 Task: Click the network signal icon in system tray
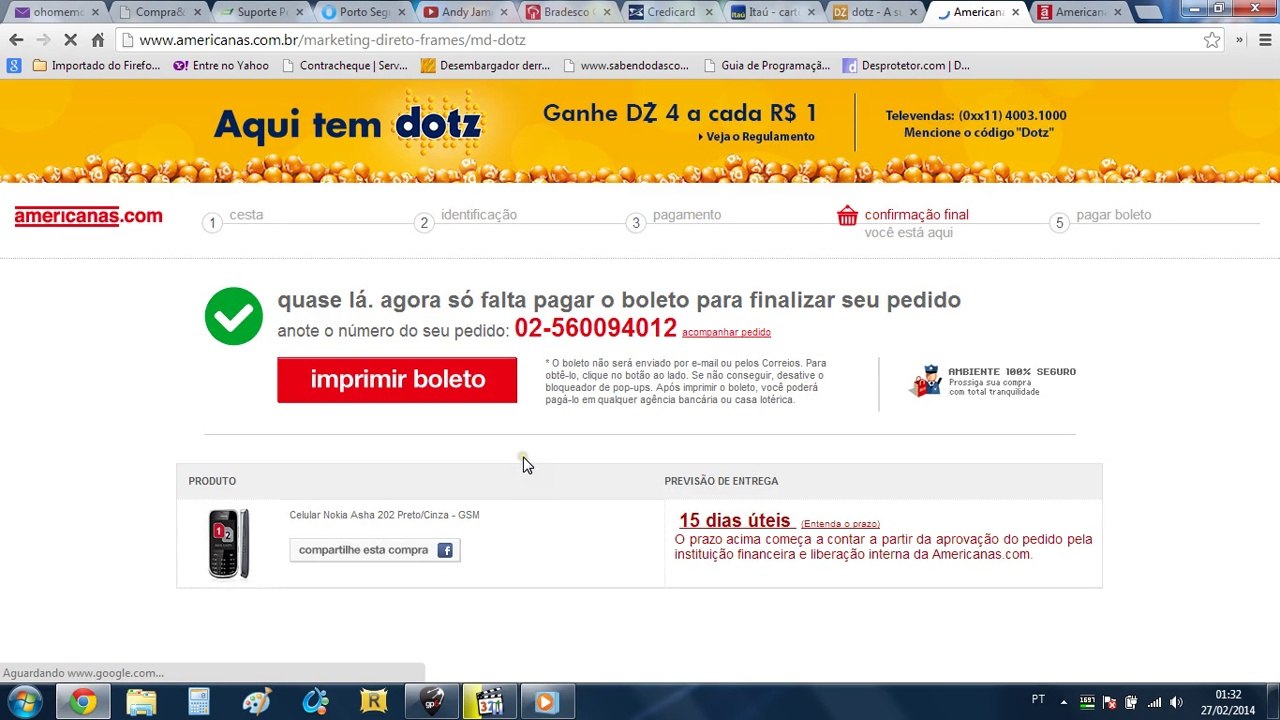1154,702
